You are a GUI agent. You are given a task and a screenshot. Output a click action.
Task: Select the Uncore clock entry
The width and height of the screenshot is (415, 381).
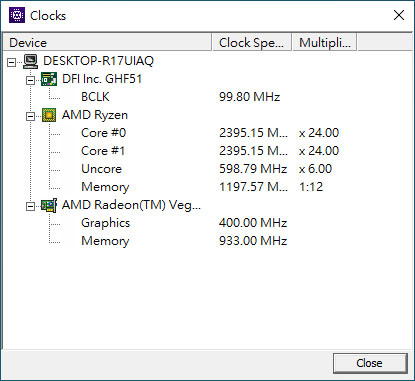(x=101, y=169)
